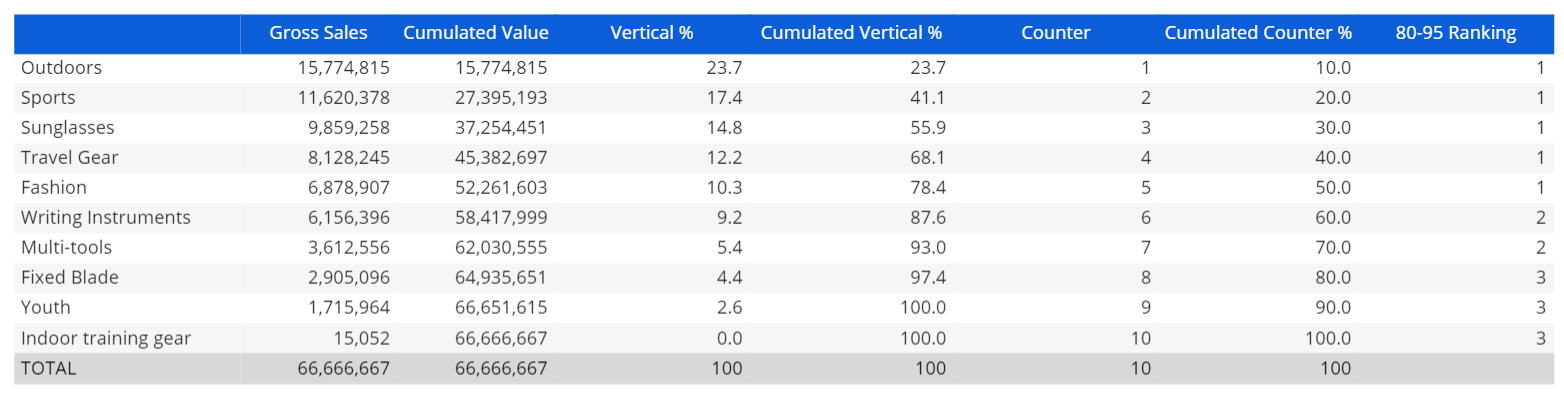Viewport: 1564px width, 394px height.
Task: Select the Cumulated Counter % header
Action: (x=1258, y=33)
